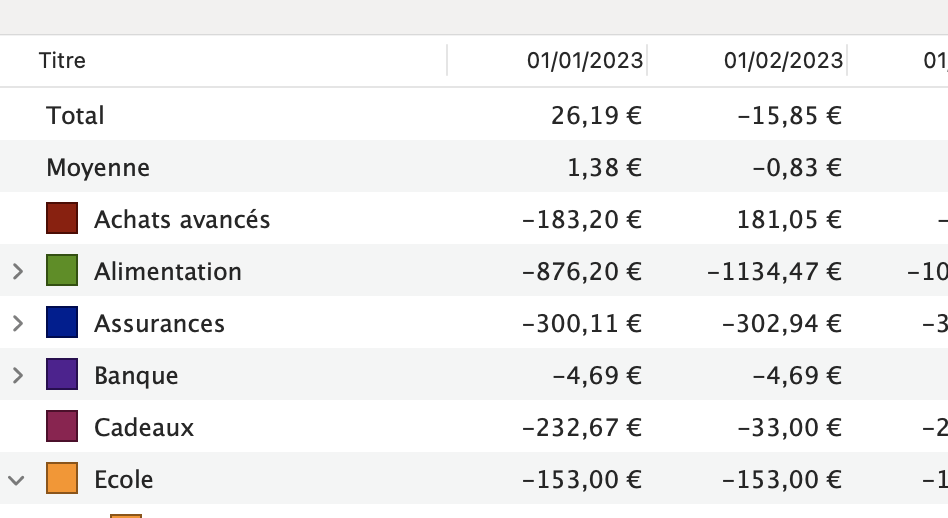Click the purple Banque color swatch
This screenshot has height=518, width=948.
pos(62,374)
